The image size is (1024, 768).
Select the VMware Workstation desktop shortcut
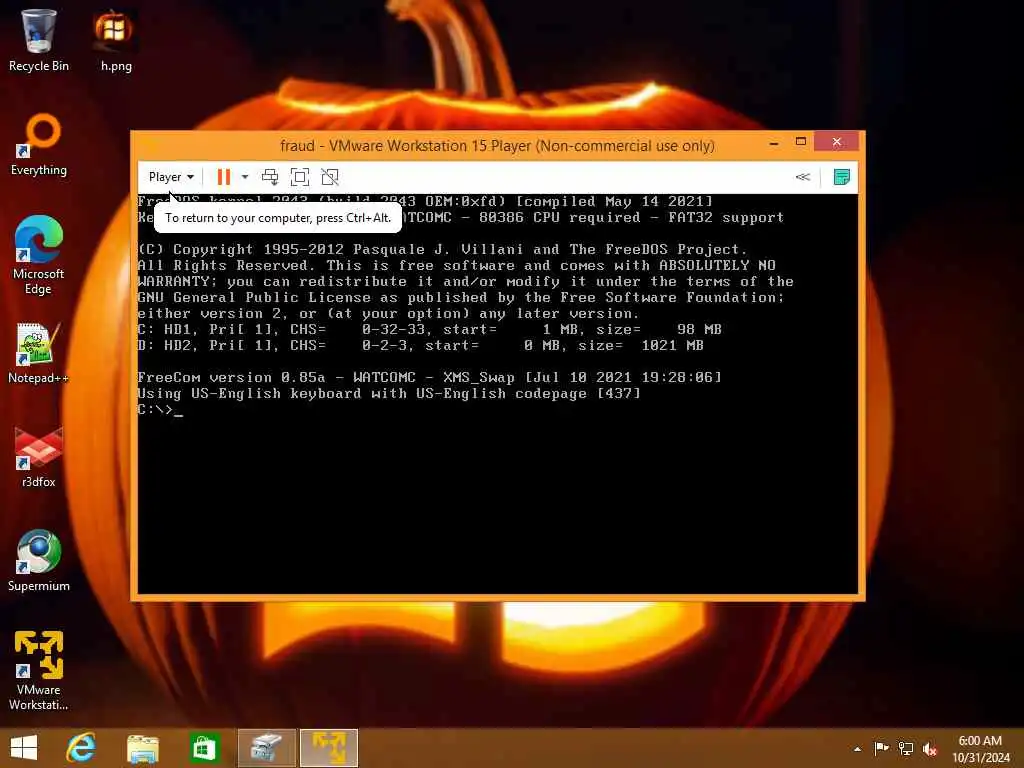pos(39,671)
